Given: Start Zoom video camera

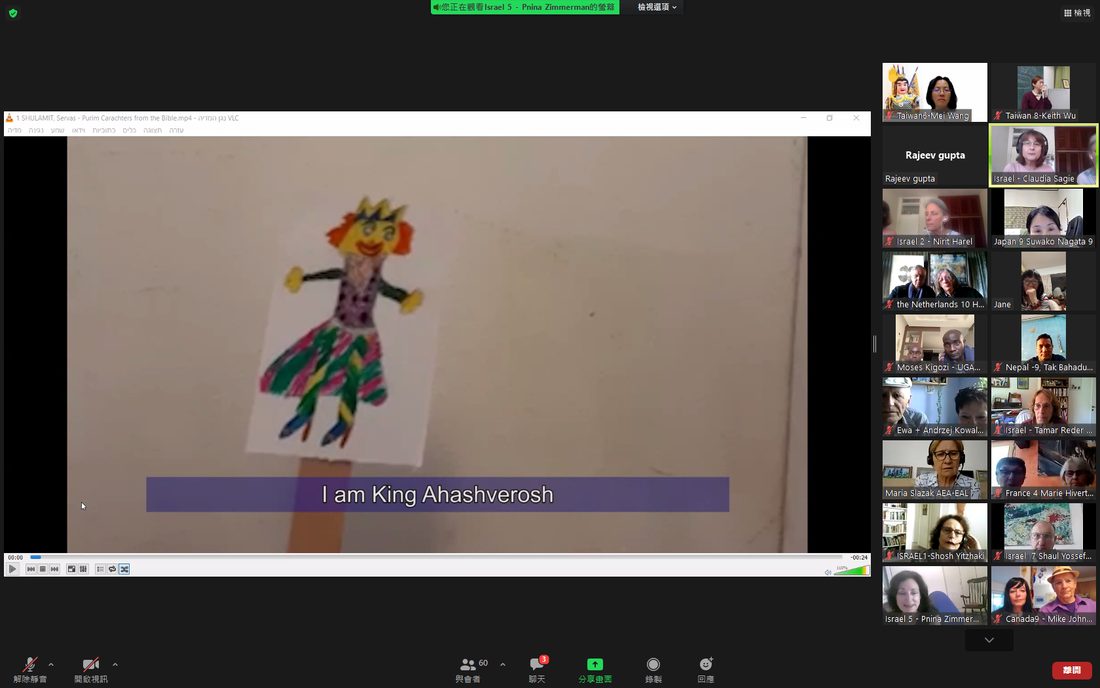Looking at the screenshot, I should (91, 670).
